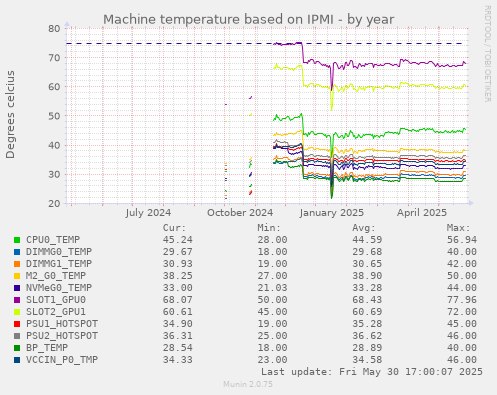The width and height of the screenshot is (497, 395).
Task: Select the PSU2_HOTSPOT legend label
Action: [x=62, y=336]
